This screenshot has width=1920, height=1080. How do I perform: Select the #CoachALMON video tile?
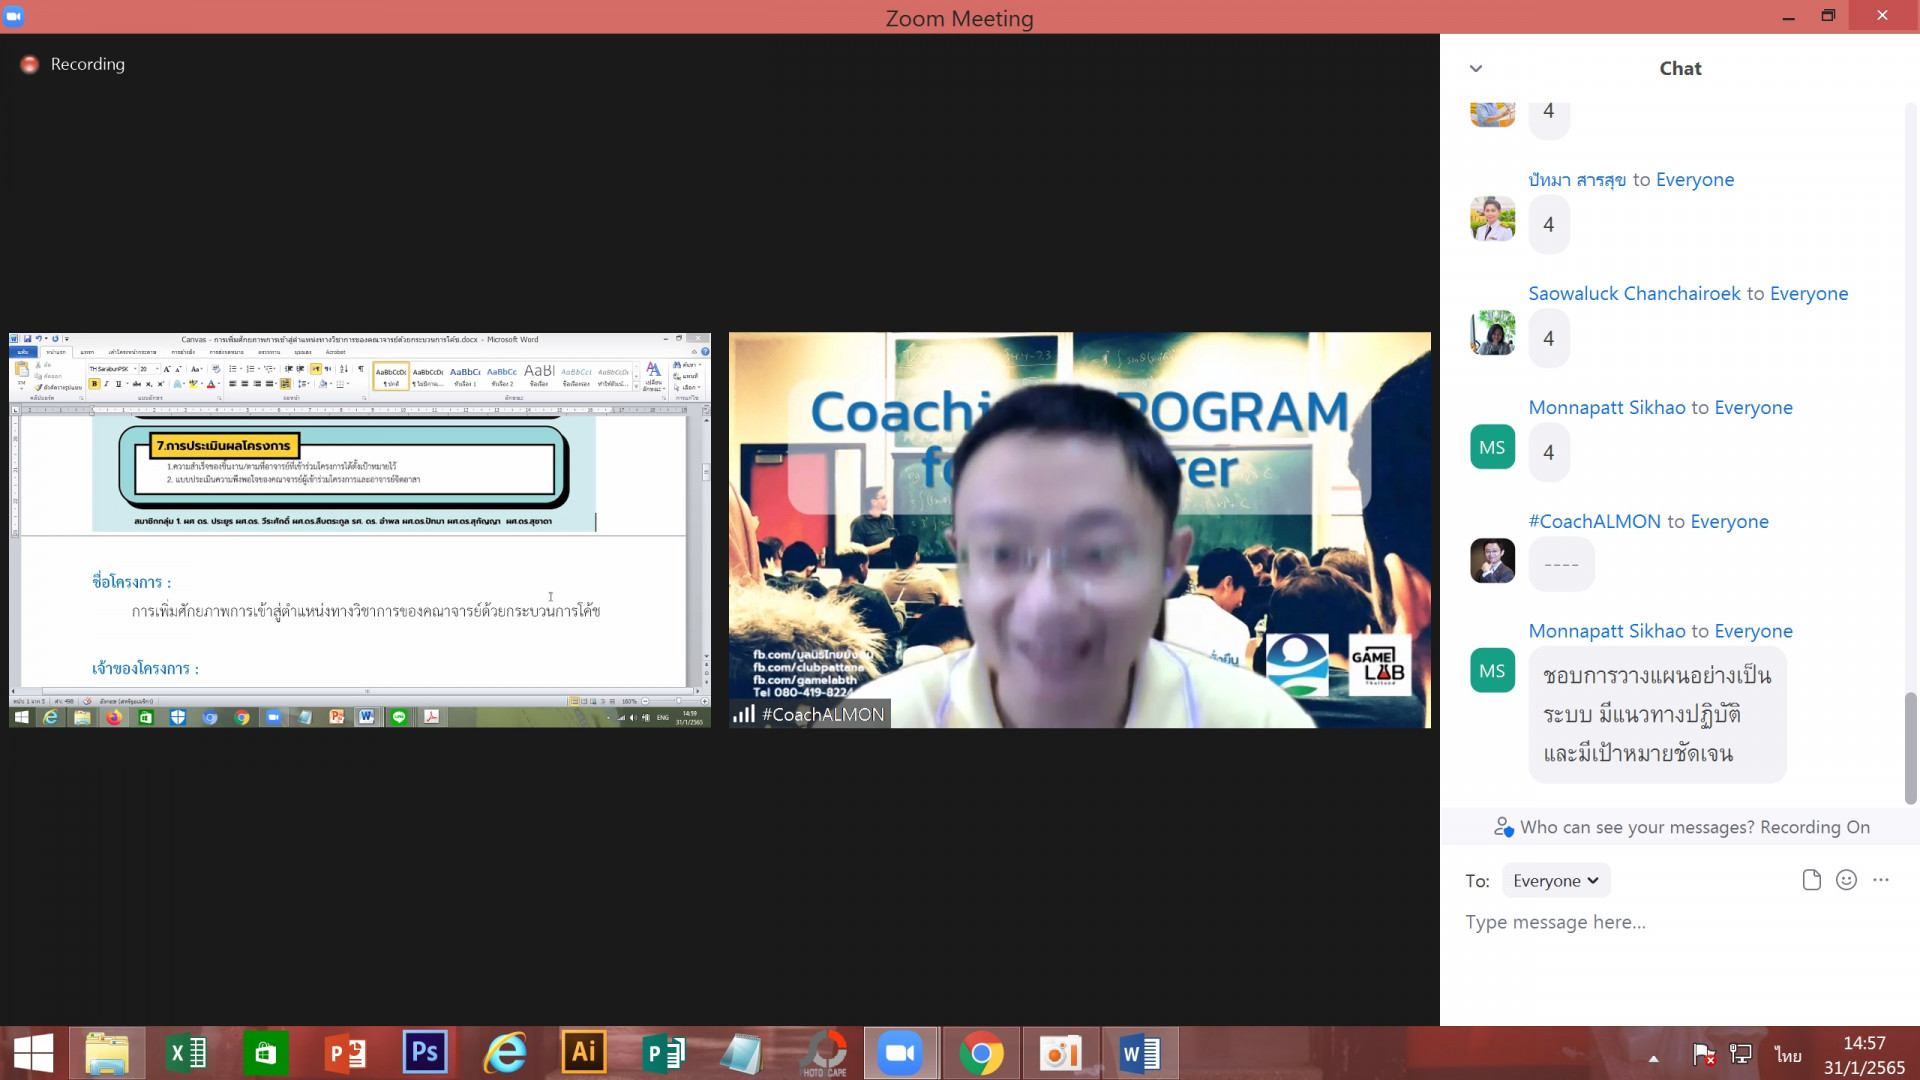[x=1079, y=530]
